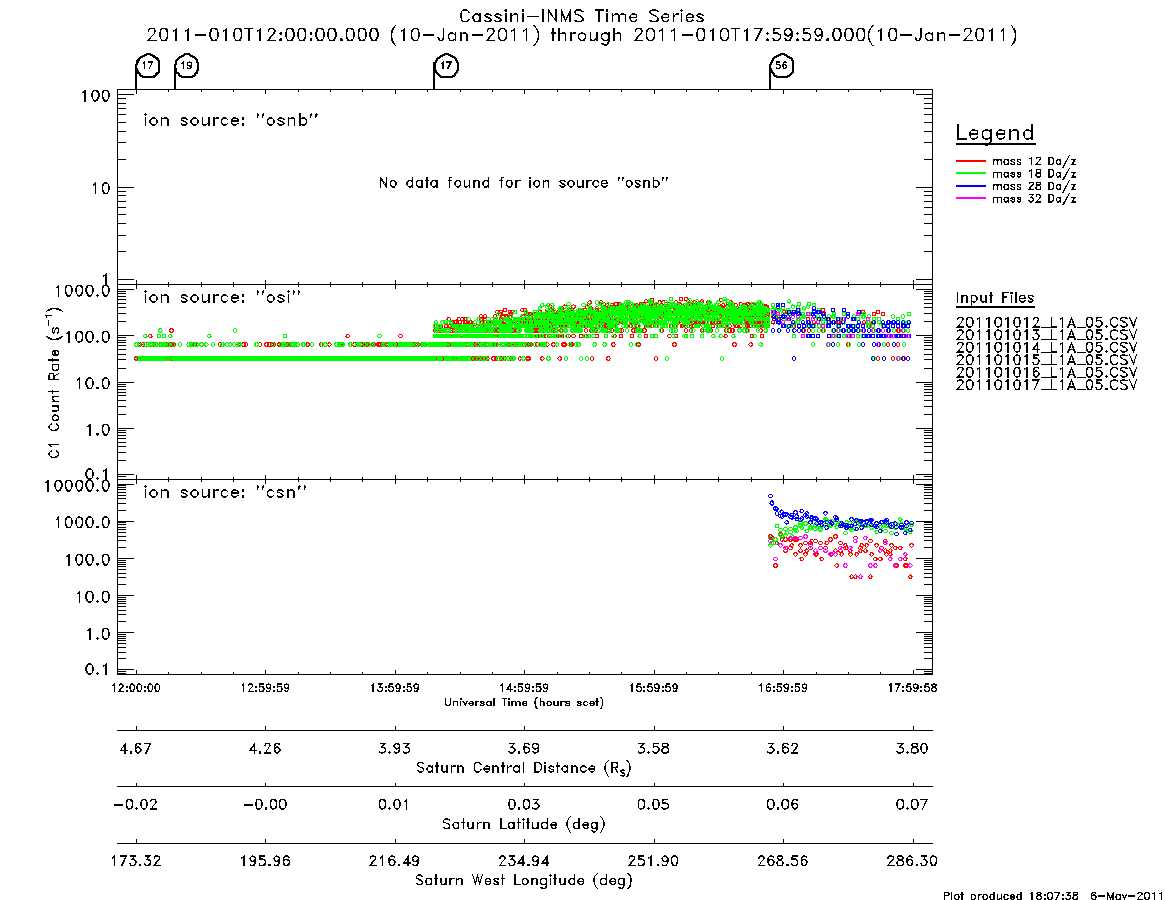
Task: Click the magenta line swatch for mass 32
Action: pyautogui.click(x=970, y=199)
